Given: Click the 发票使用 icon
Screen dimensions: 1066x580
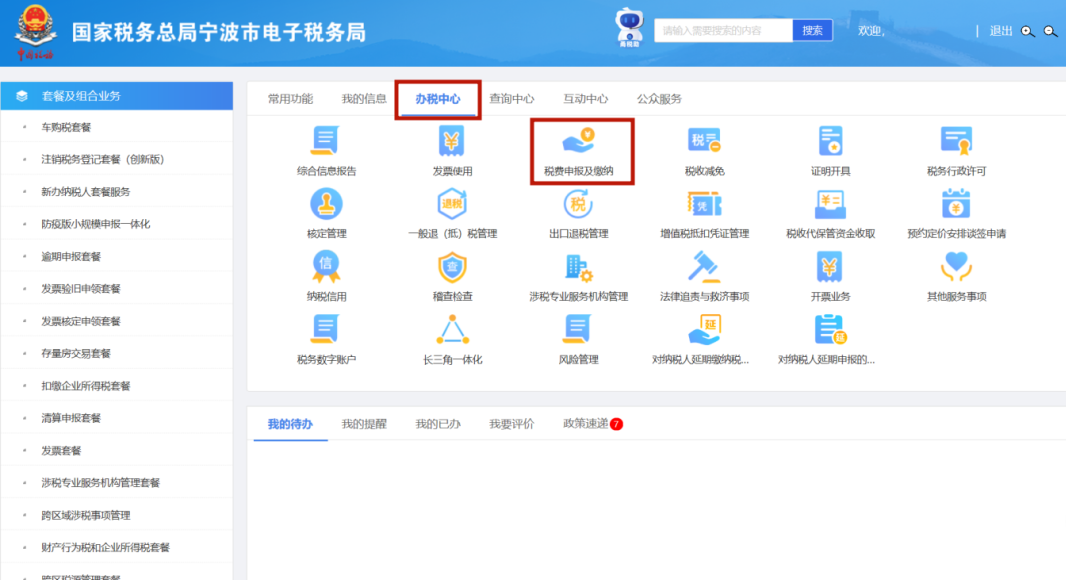Looking at the screenshot, I should [452, 142].
